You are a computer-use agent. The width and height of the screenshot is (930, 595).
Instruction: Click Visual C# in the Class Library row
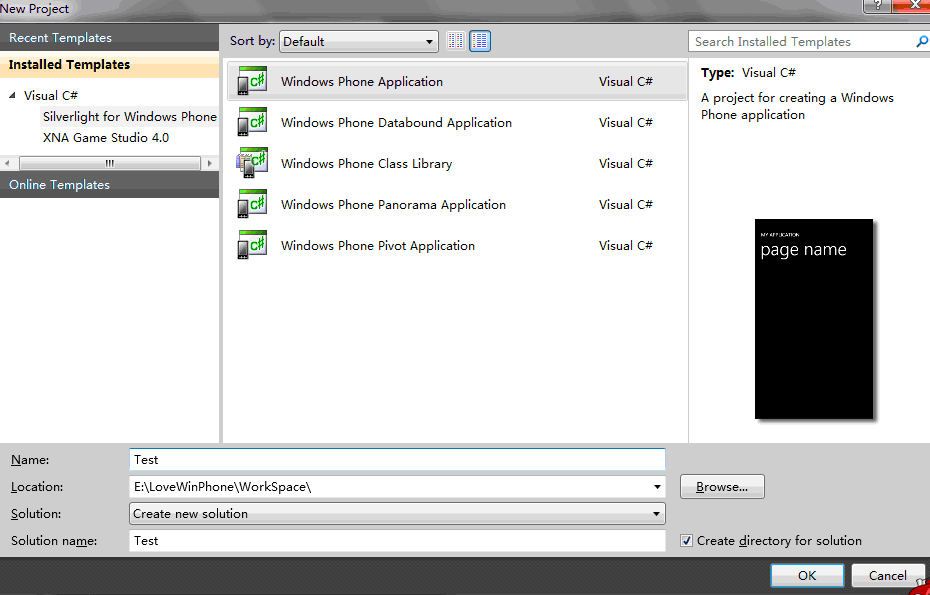pos(626,163)
